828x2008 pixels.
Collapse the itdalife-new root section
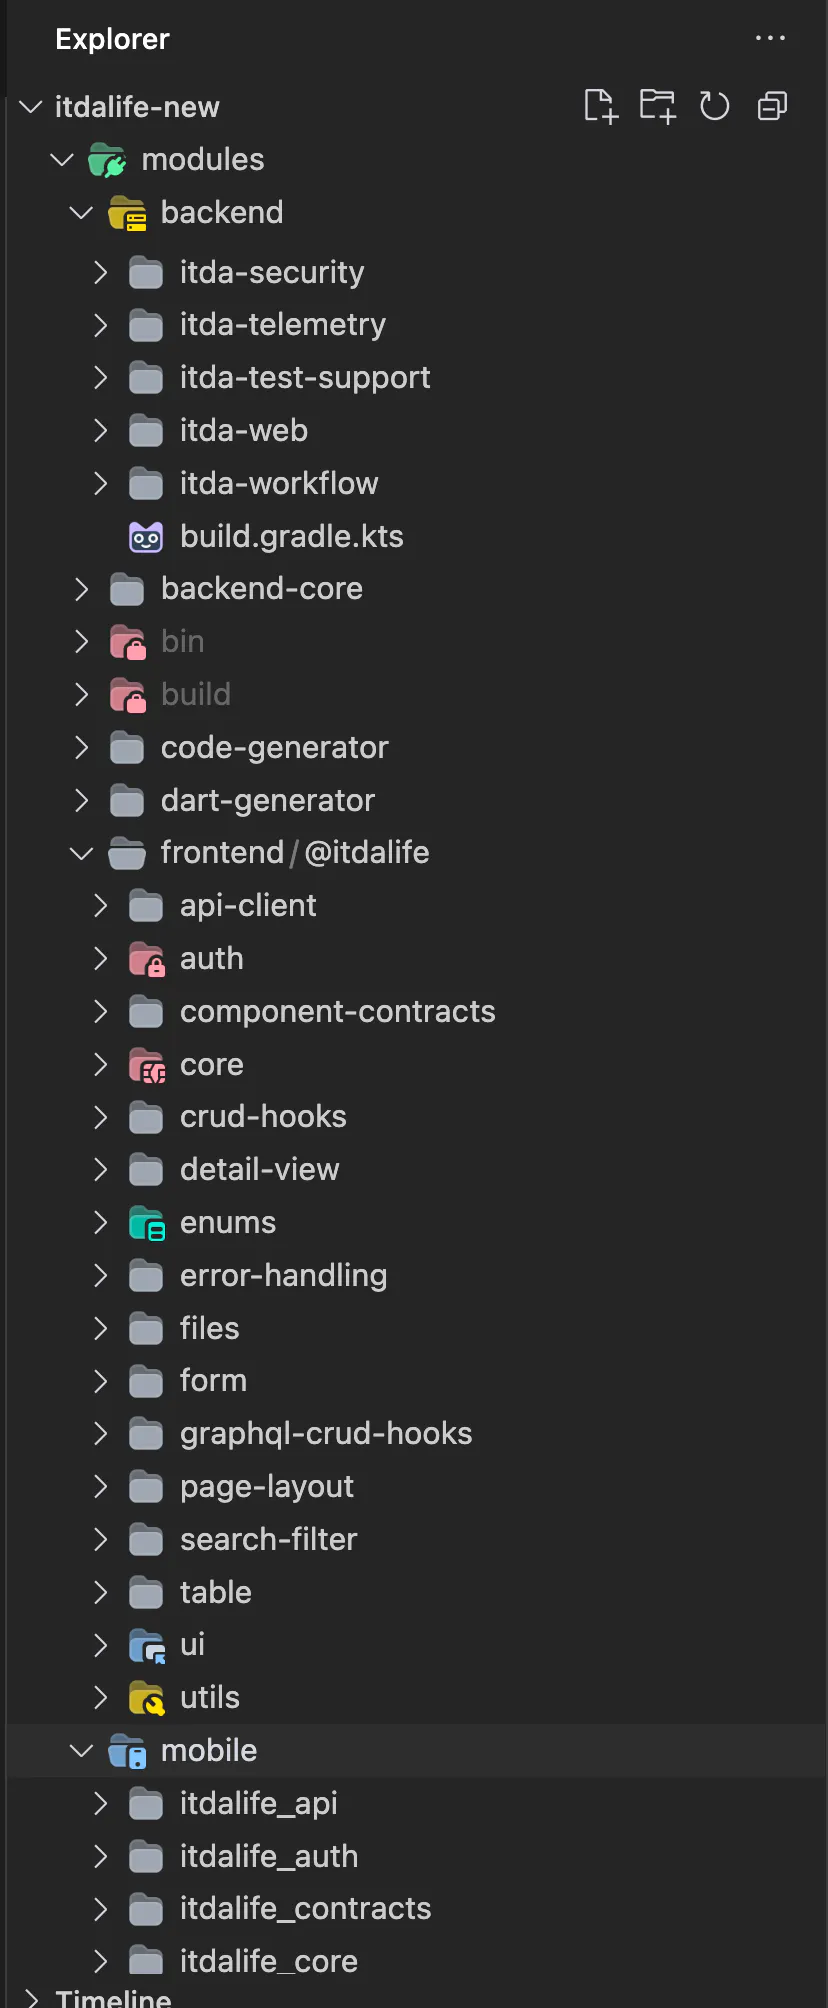[x=31, y=107]
